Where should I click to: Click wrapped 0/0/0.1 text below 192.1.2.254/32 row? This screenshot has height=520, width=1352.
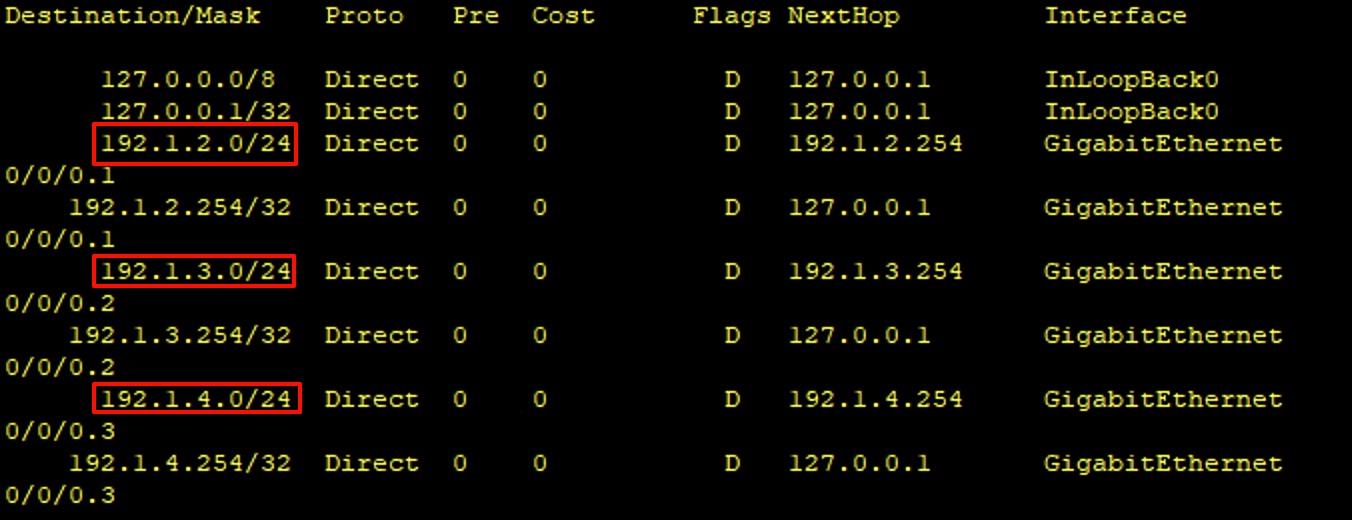point(60,241)
